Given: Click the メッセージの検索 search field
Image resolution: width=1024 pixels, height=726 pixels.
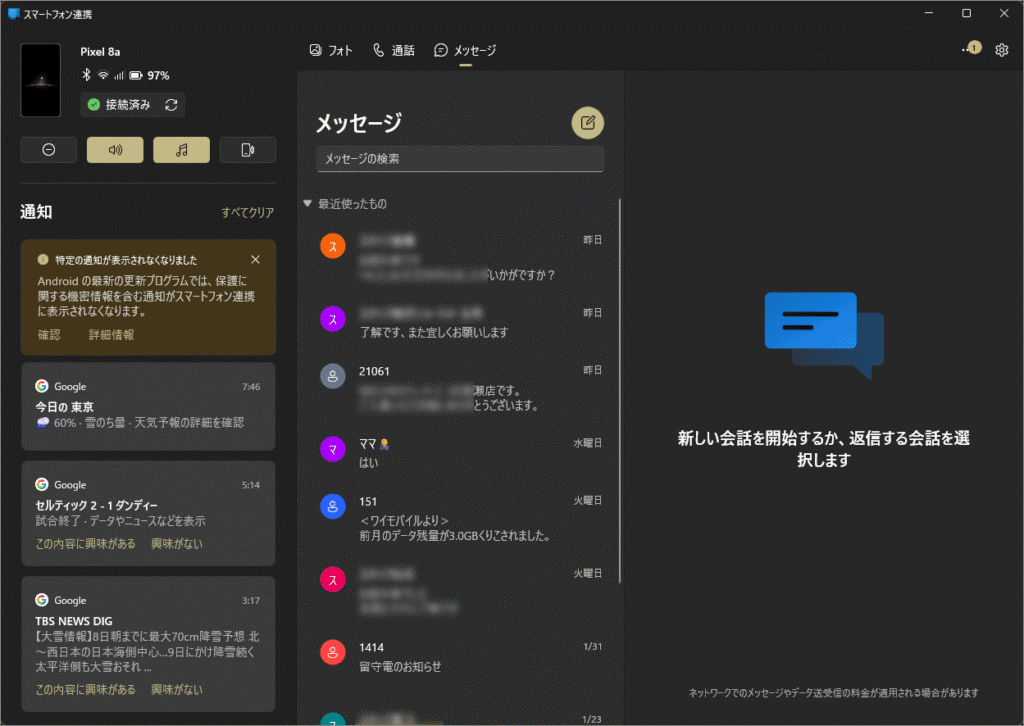Looking at the screenshot, I should pyautogui.click(x=460, y=159).
